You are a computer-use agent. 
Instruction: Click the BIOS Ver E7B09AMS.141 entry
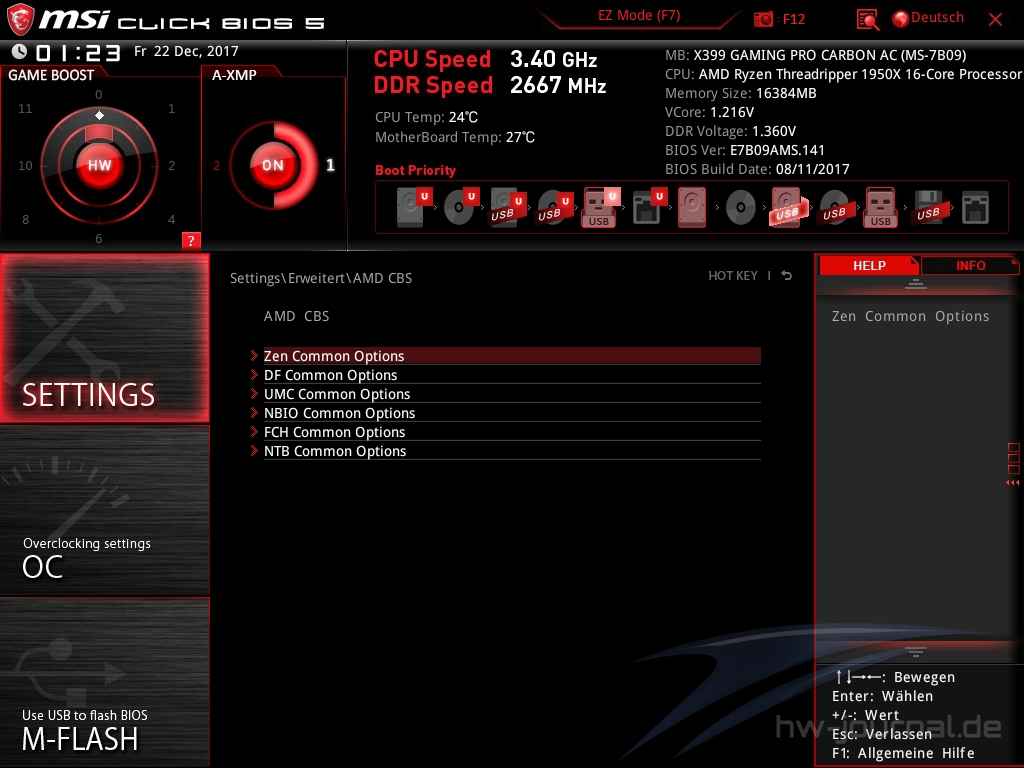[744, 150]
